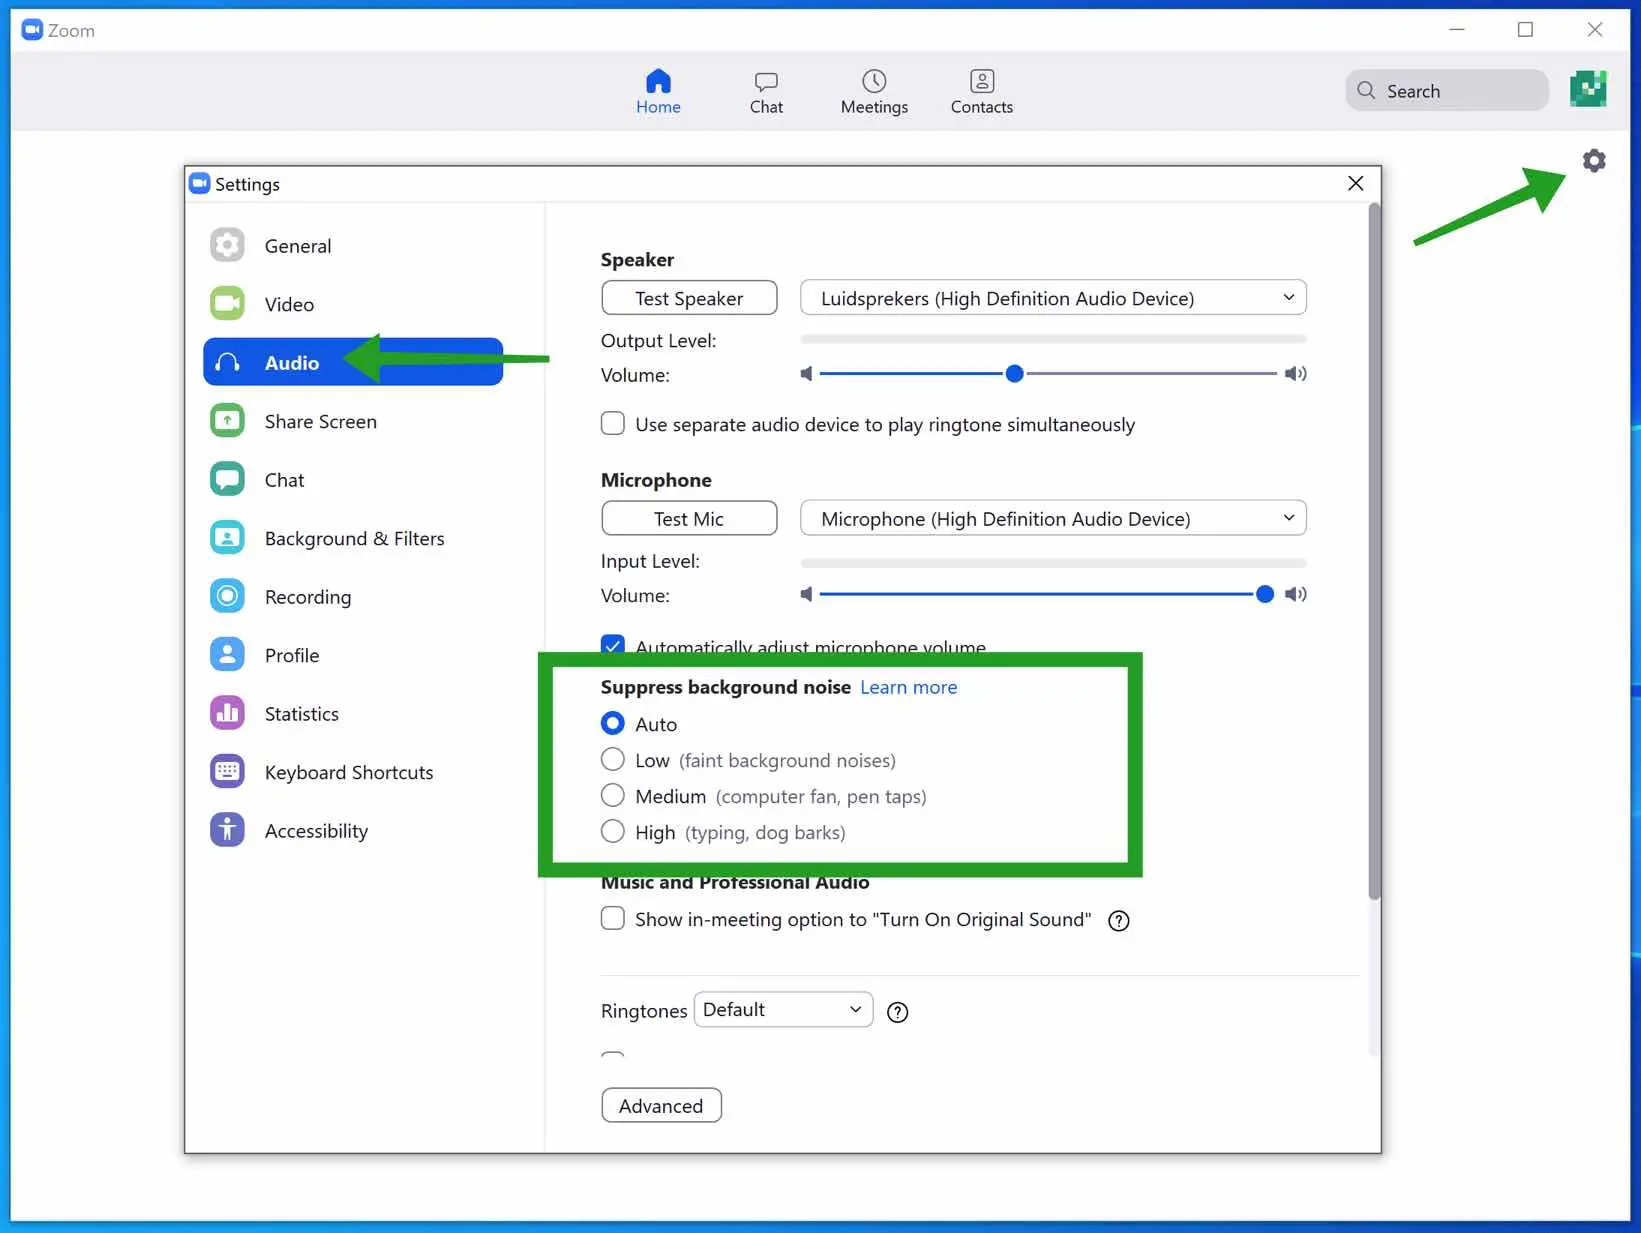This screenshot has height=1233, width=1641.
Task: Switch to Share Screen settings label
Action: tap(321, 421)
